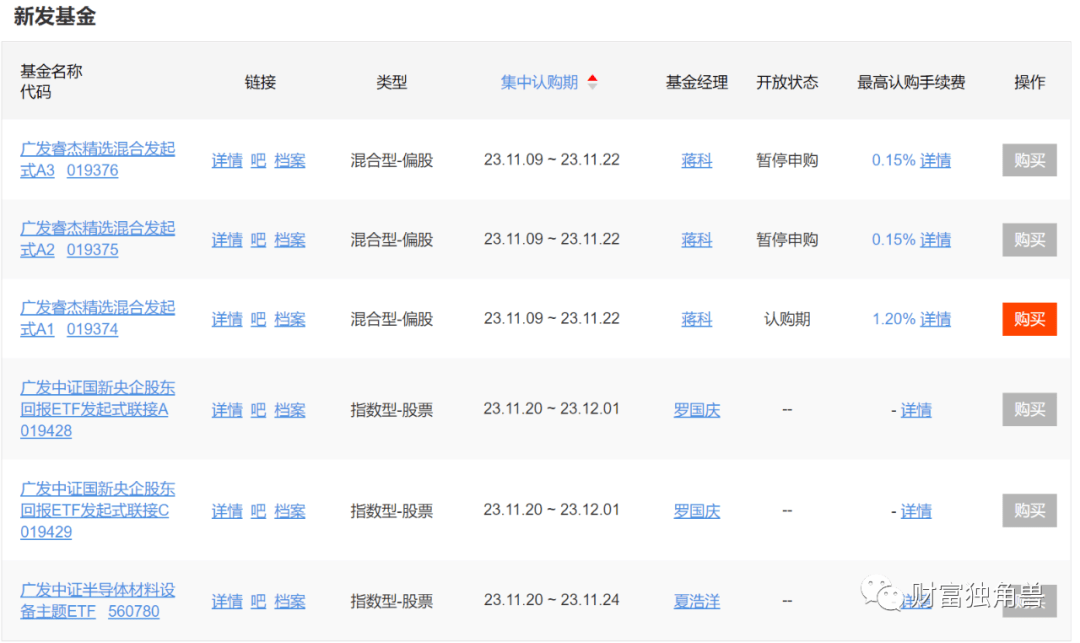Click the red sort arrow beside 集中认购期
Screen dimensions: 1080x643
point(592,78)
